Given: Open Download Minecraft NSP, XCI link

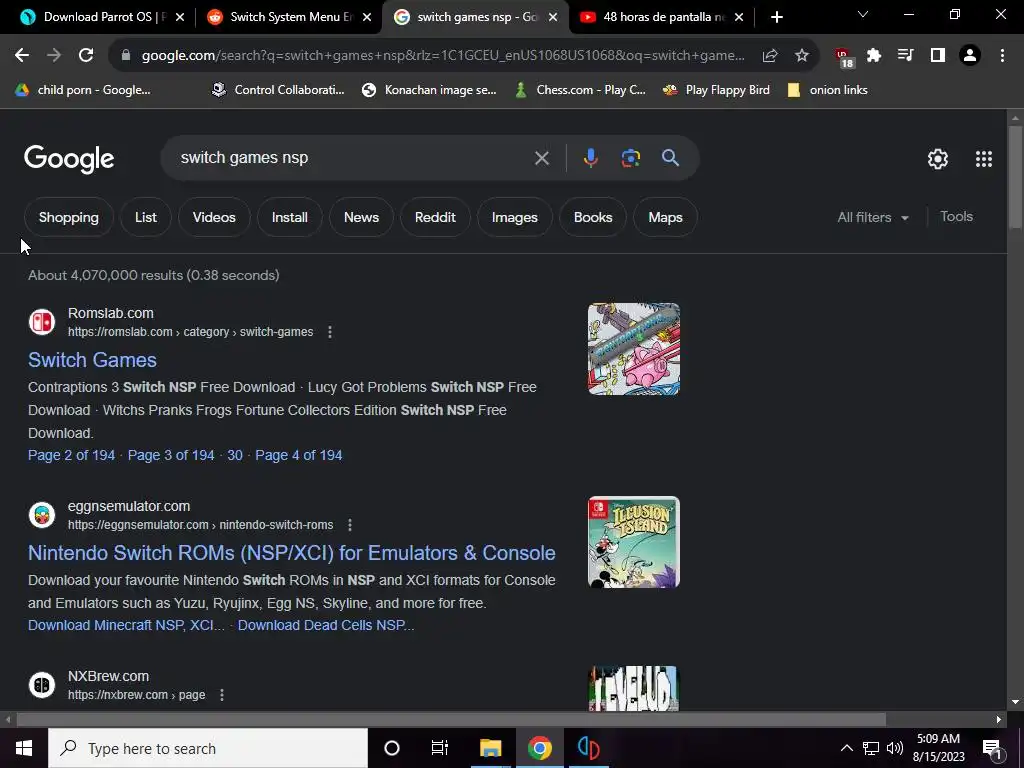Looking at the screenshot, I should [126, 625].
